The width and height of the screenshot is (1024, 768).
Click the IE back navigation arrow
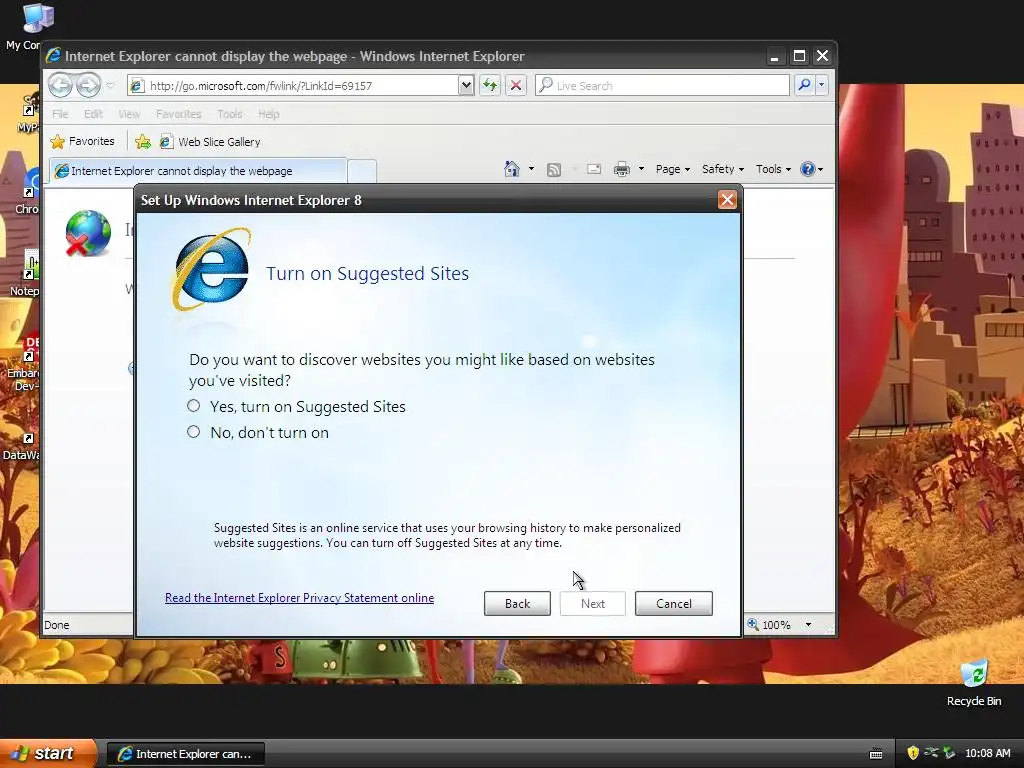pos(61,85)
